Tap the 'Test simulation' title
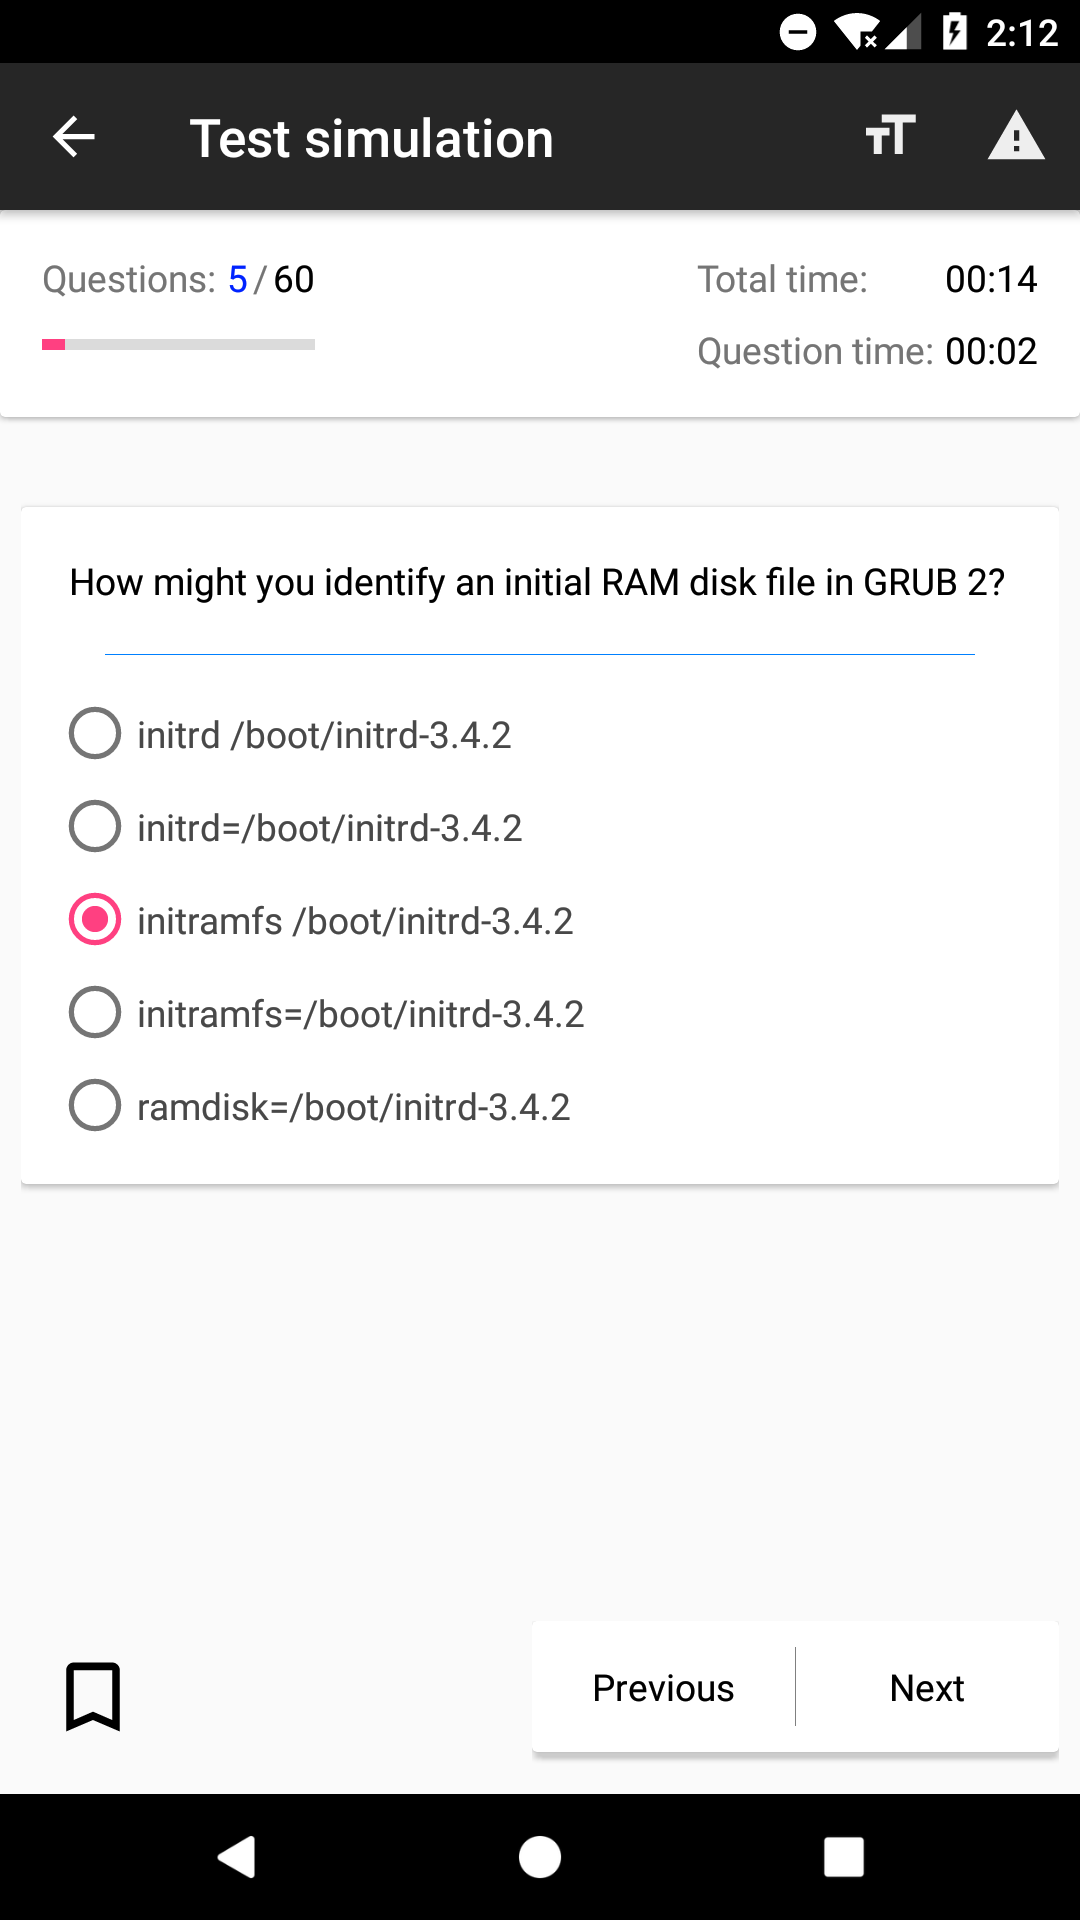The image size is (1080, 1920). click(x=372, y=138)
